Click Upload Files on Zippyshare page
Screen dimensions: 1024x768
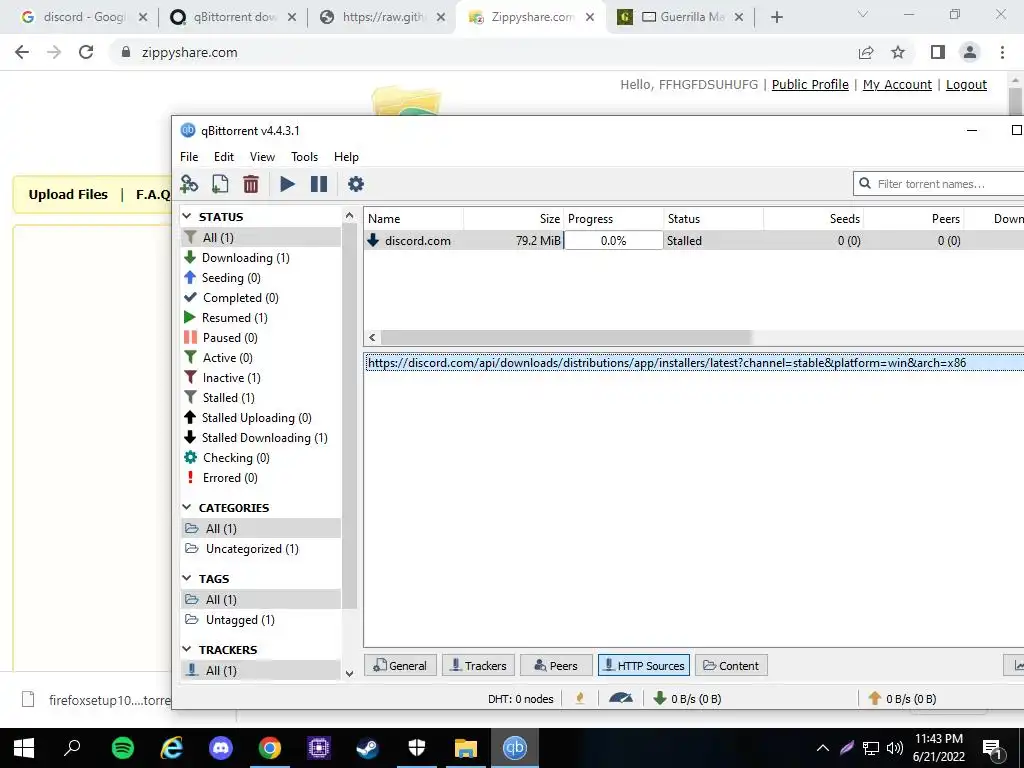(x=68, y=194)
